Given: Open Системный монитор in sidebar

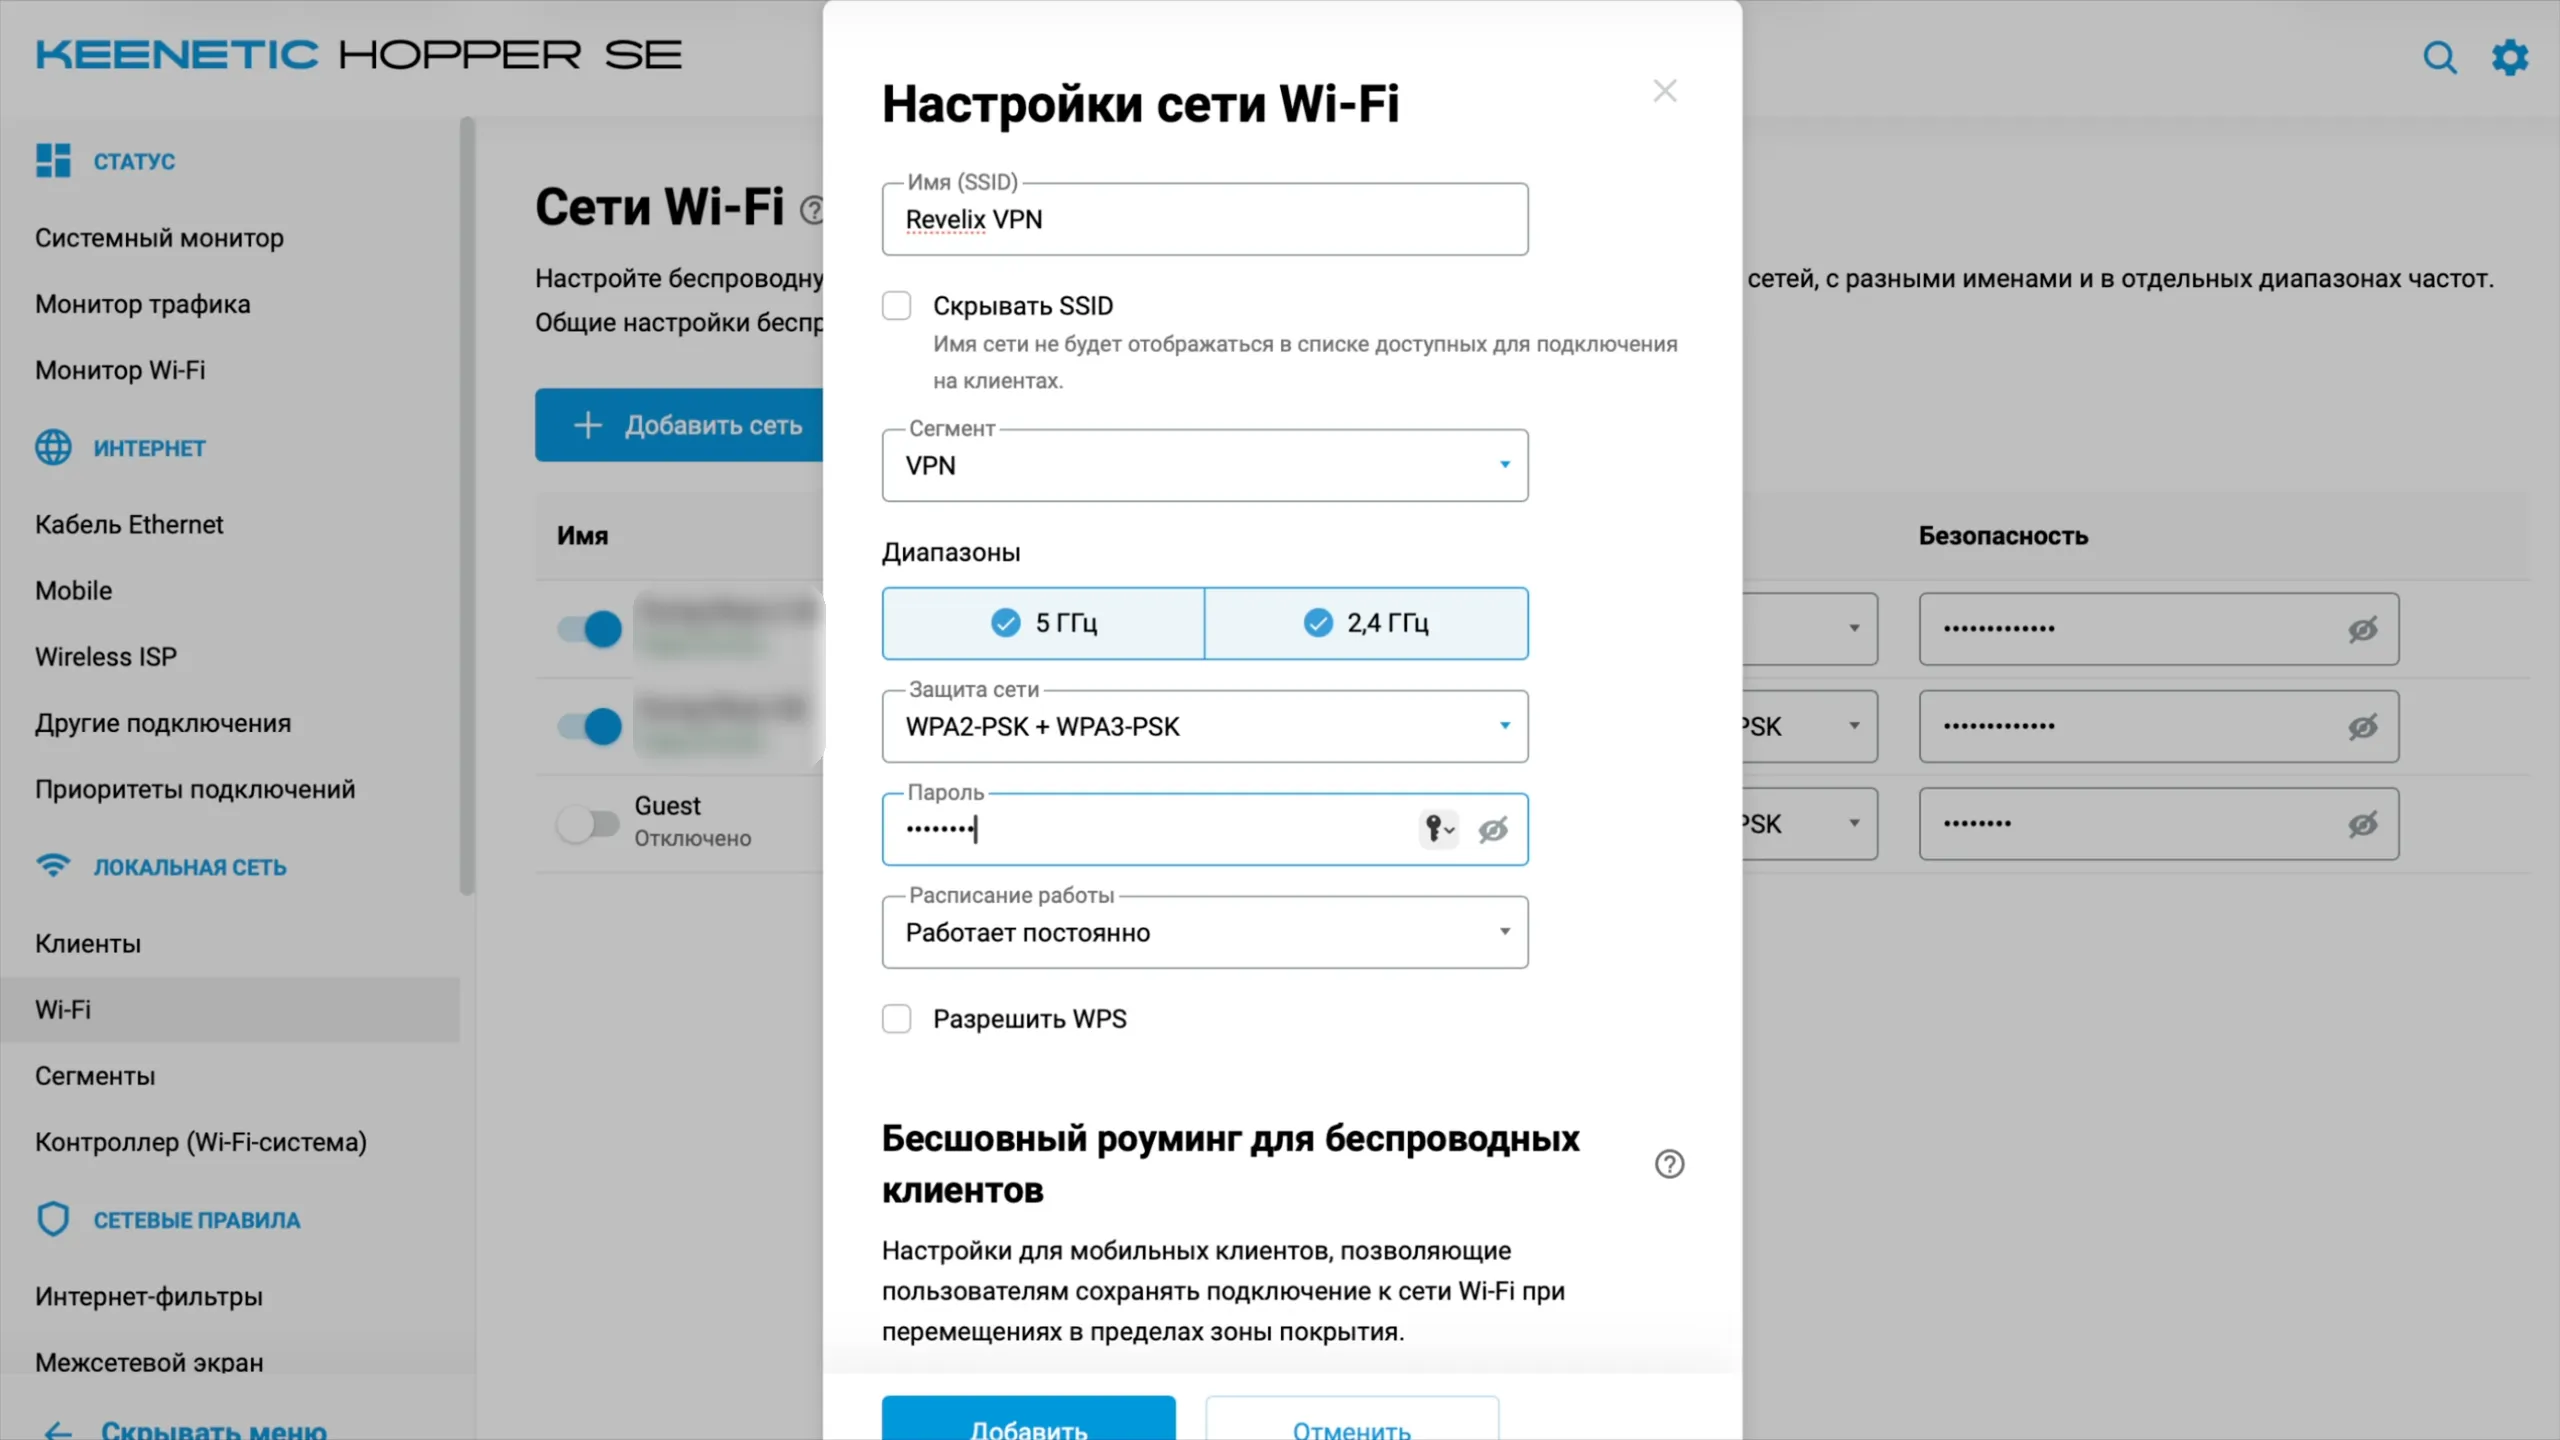Looking at the screenshot, I should tap(159, 238).
